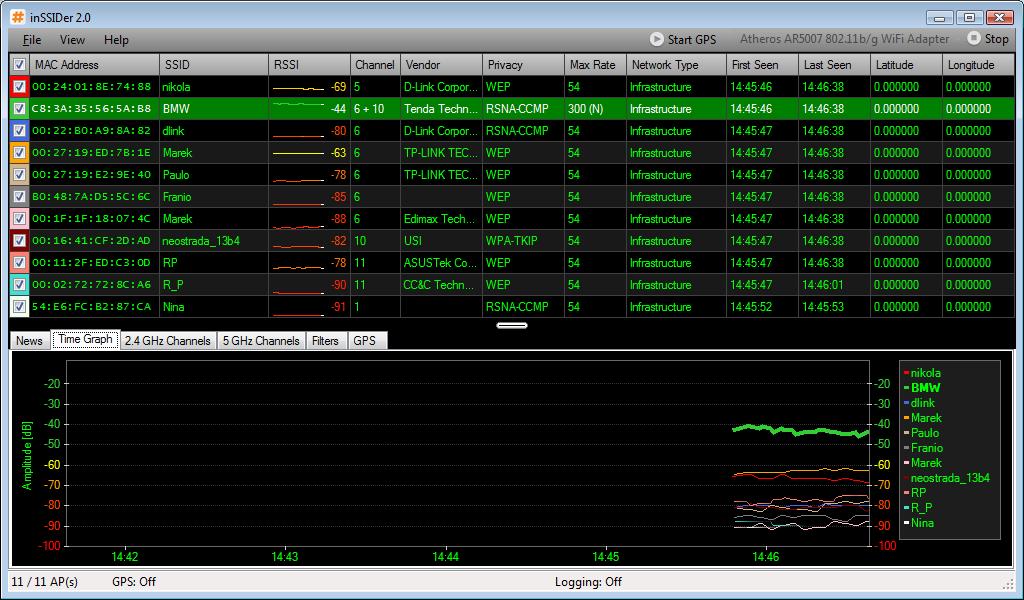Click the Last Seen column header
This screenshot has width=1024, height=600.
coord(834,65)
